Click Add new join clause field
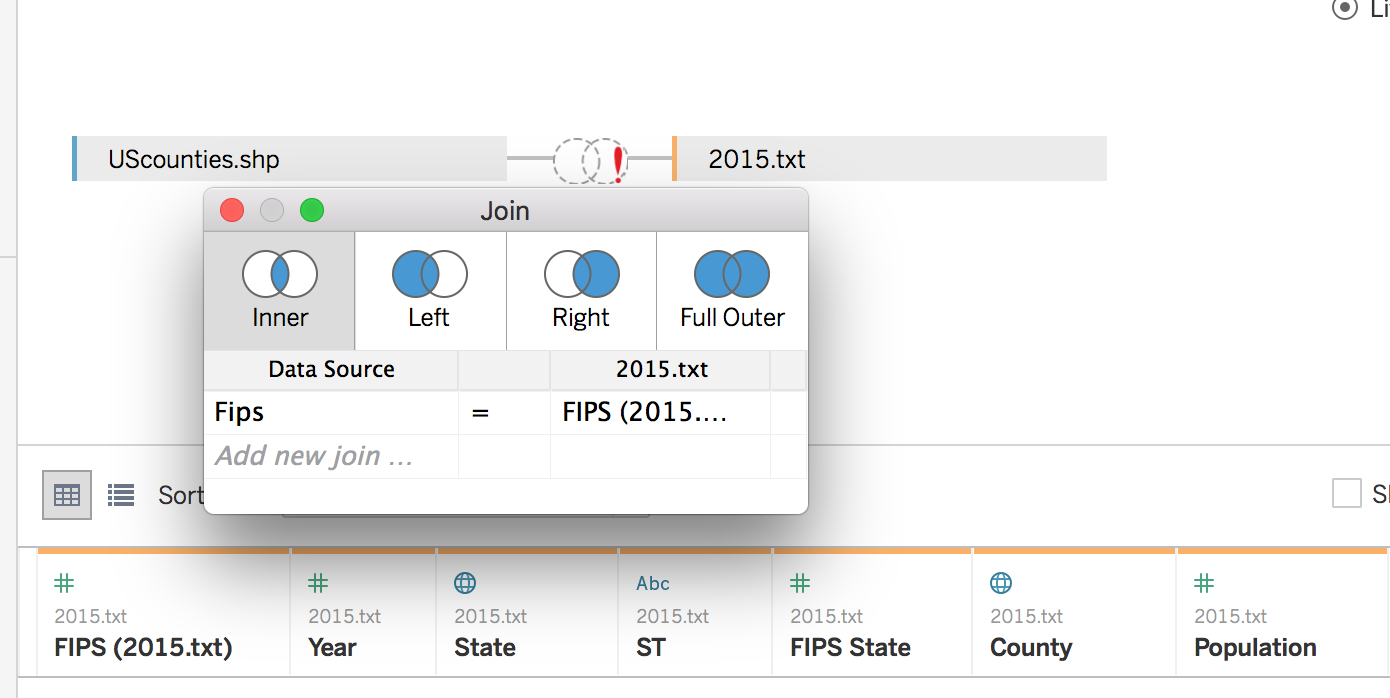This screenshot has height=698, width=1390. (314, 456)
